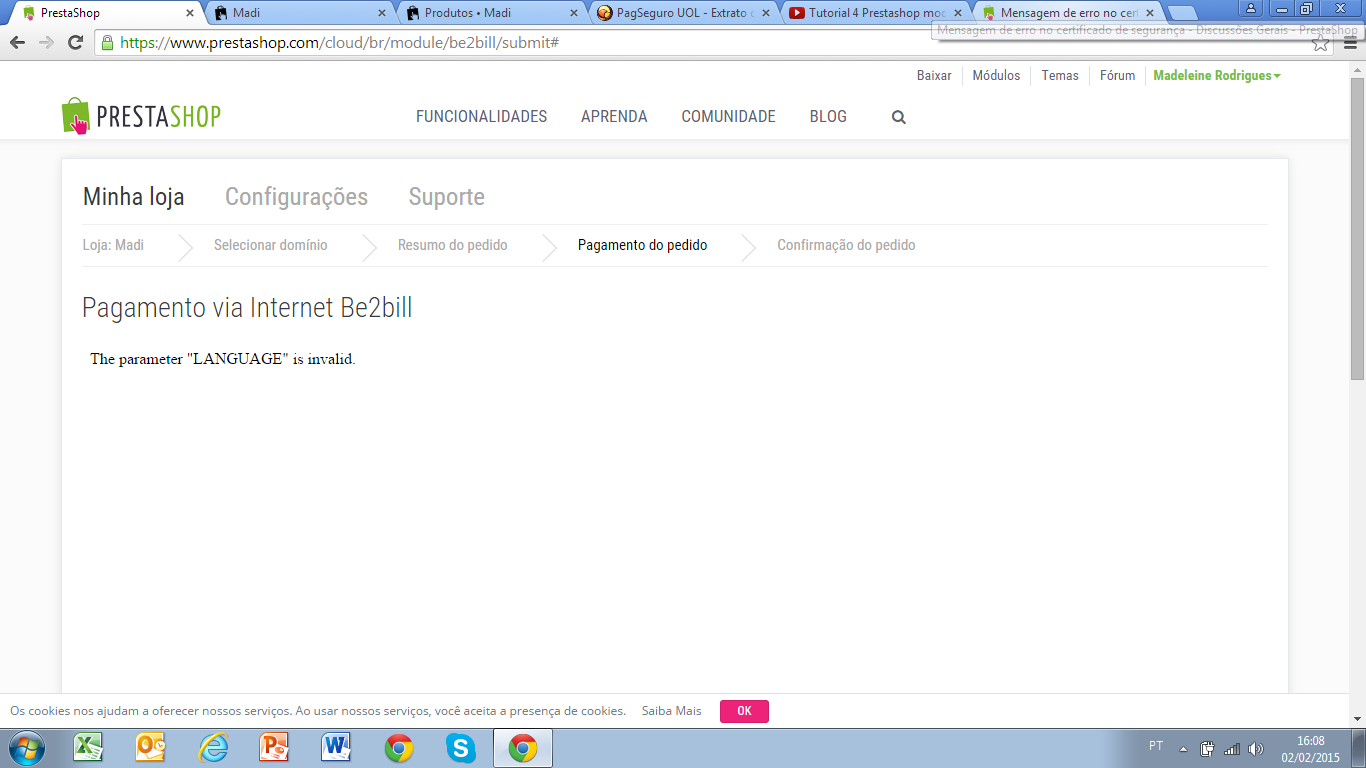1366x768 pixels.
Task: Show hidden tray icons arrow
Action: point(1184,748)
